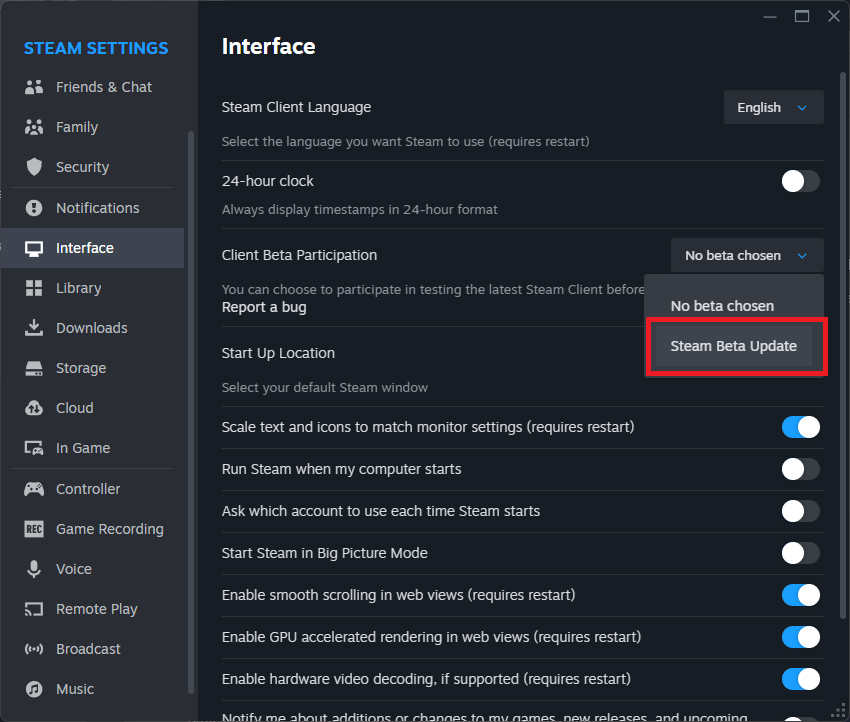
Task: Click the Cloud sync icon
Action: tap(34, 408)
